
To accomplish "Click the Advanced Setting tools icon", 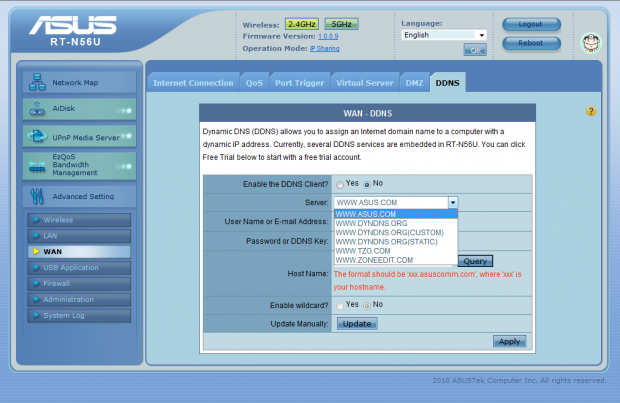I will 37,196.
